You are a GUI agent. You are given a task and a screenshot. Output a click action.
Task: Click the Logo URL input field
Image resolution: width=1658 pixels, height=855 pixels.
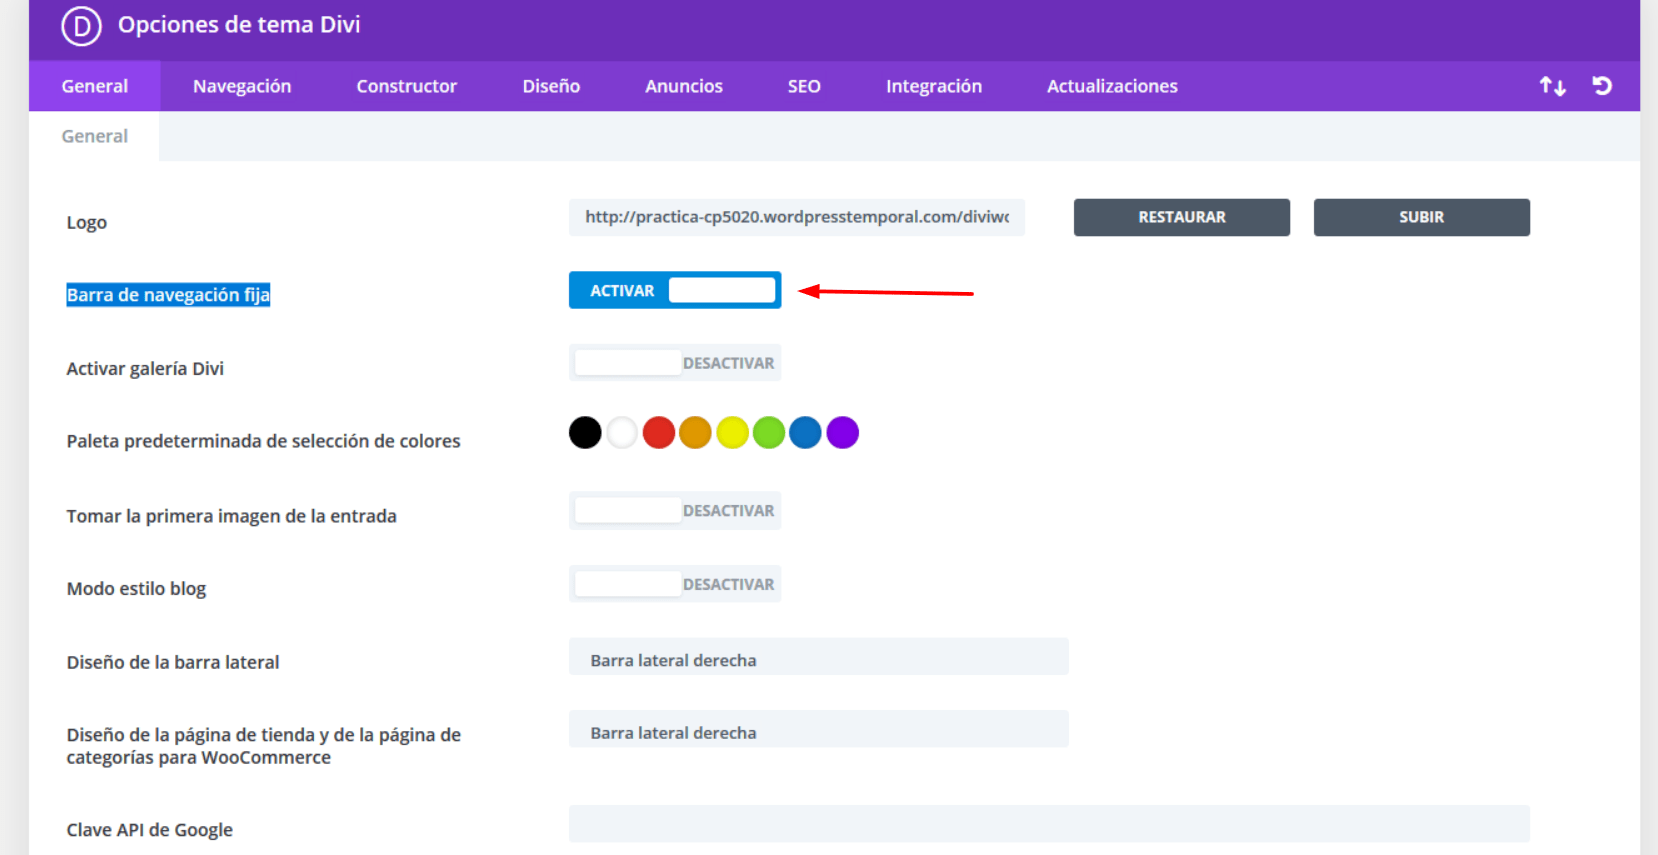click(797, 217)
